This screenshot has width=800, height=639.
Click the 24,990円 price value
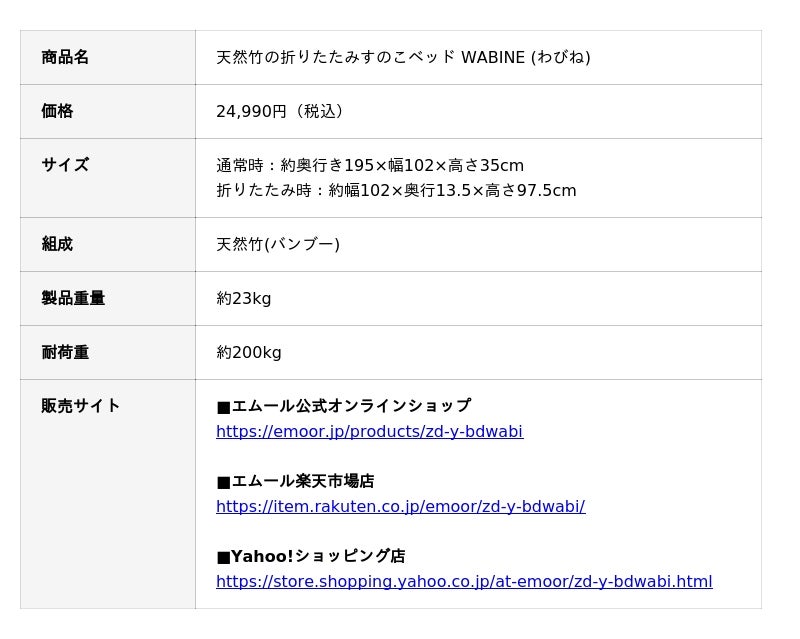coord(284,111)
